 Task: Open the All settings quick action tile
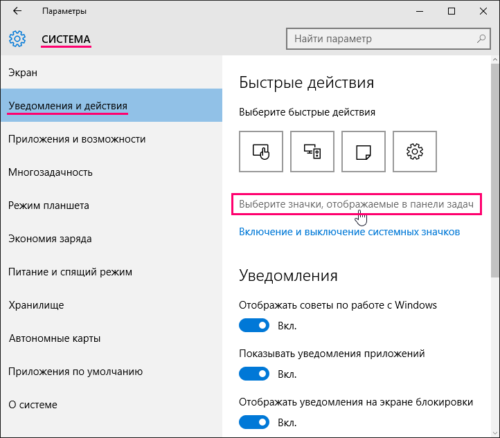[x=415, y=152]
